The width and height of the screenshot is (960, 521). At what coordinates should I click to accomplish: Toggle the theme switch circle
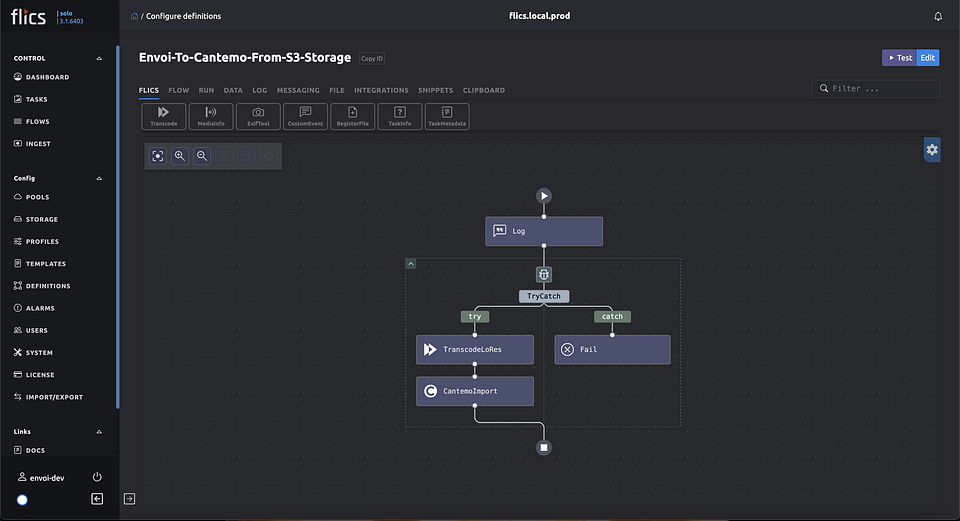click(22, 499)
